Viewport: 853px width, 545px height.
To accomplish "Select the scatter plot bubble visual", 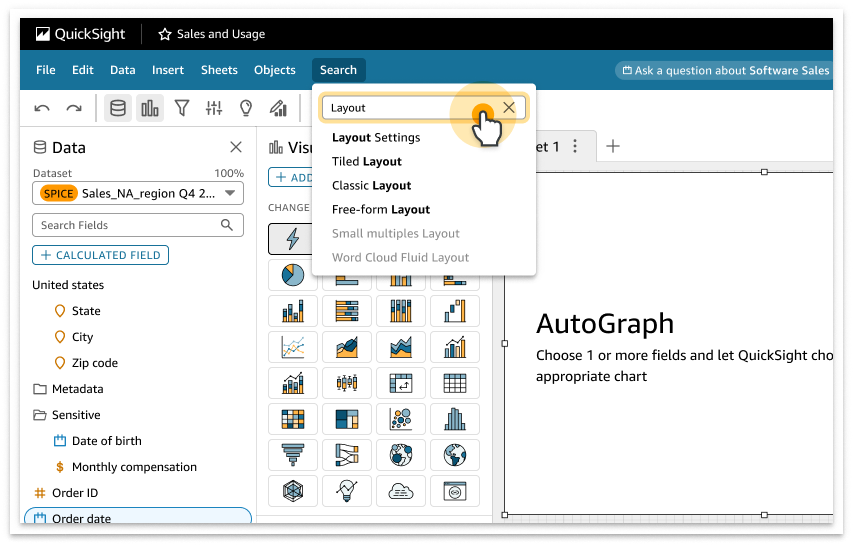I will pyautogui.click(x=400, y=419).
